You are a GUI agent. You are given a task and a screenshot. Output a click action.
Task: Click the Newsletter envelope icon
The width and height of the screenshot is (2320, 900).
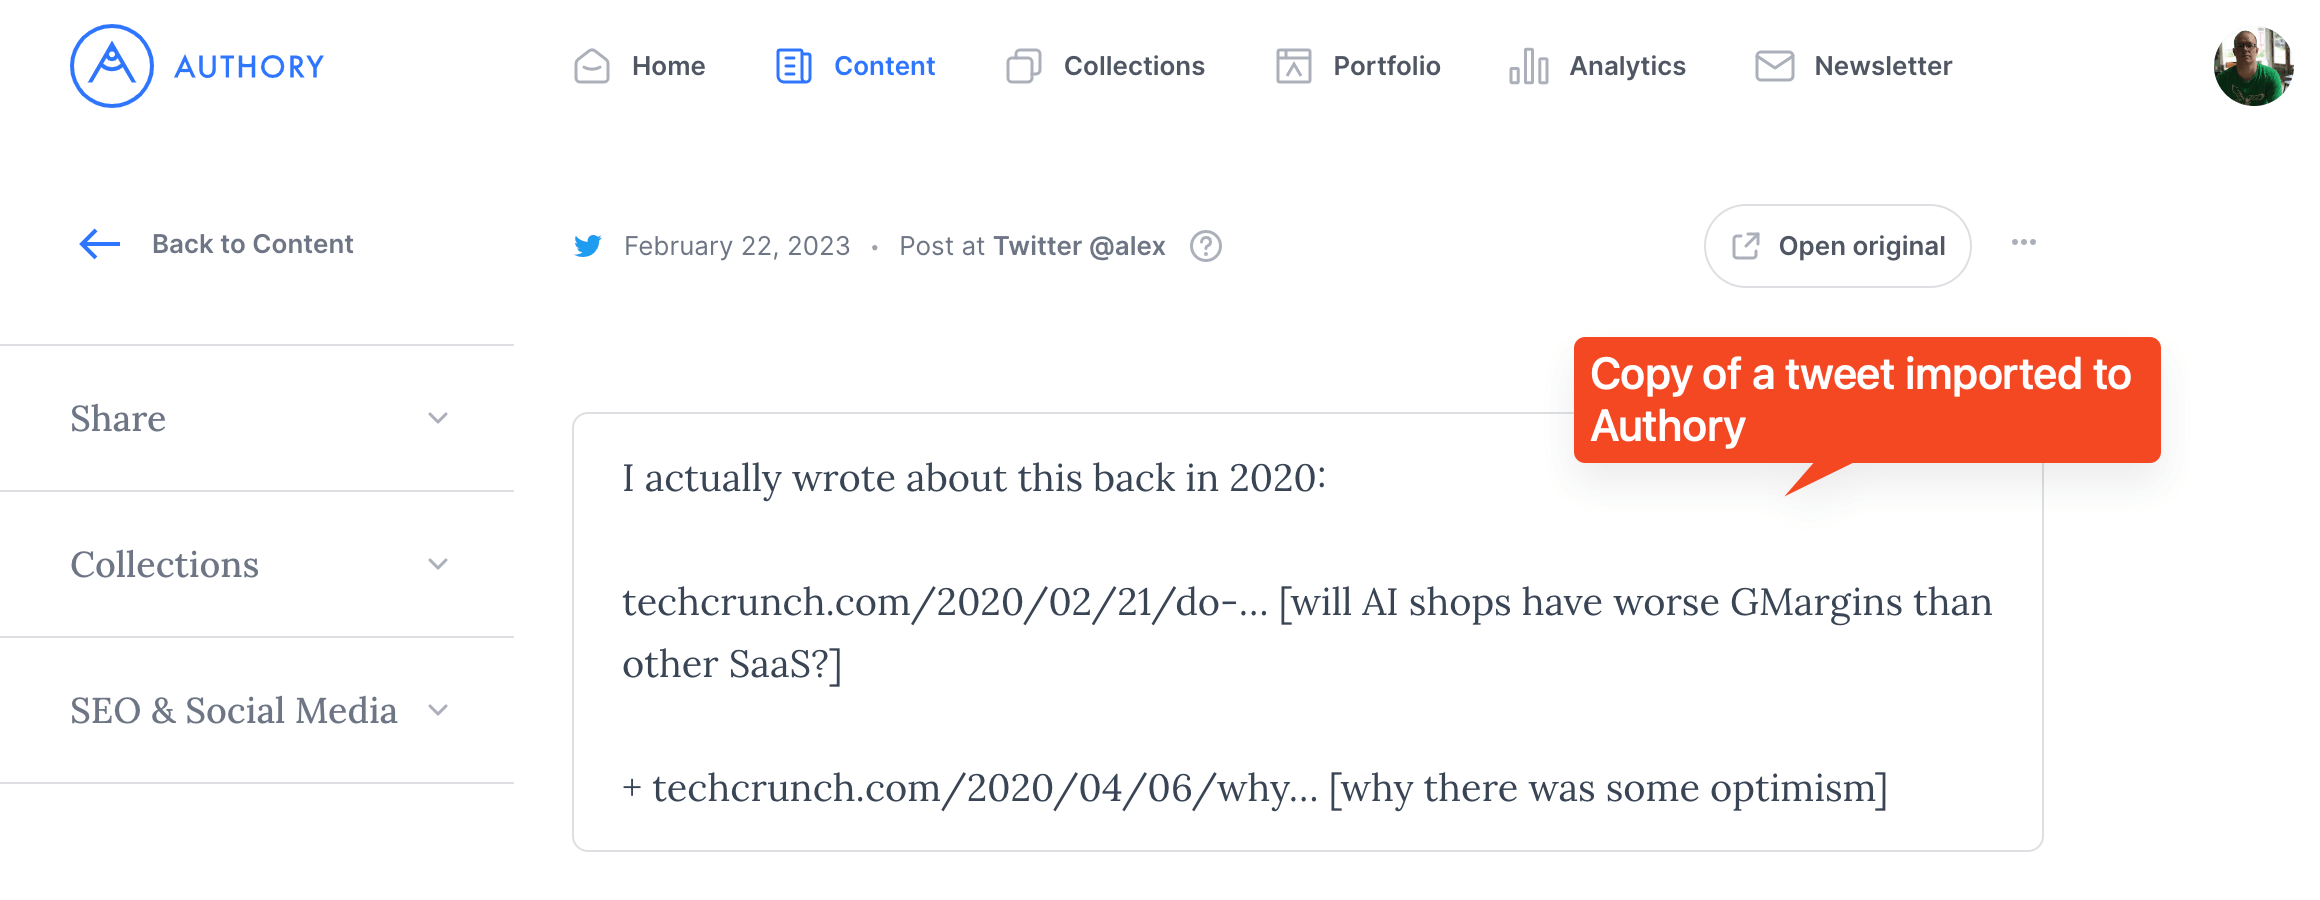(x=1775, y=66)
